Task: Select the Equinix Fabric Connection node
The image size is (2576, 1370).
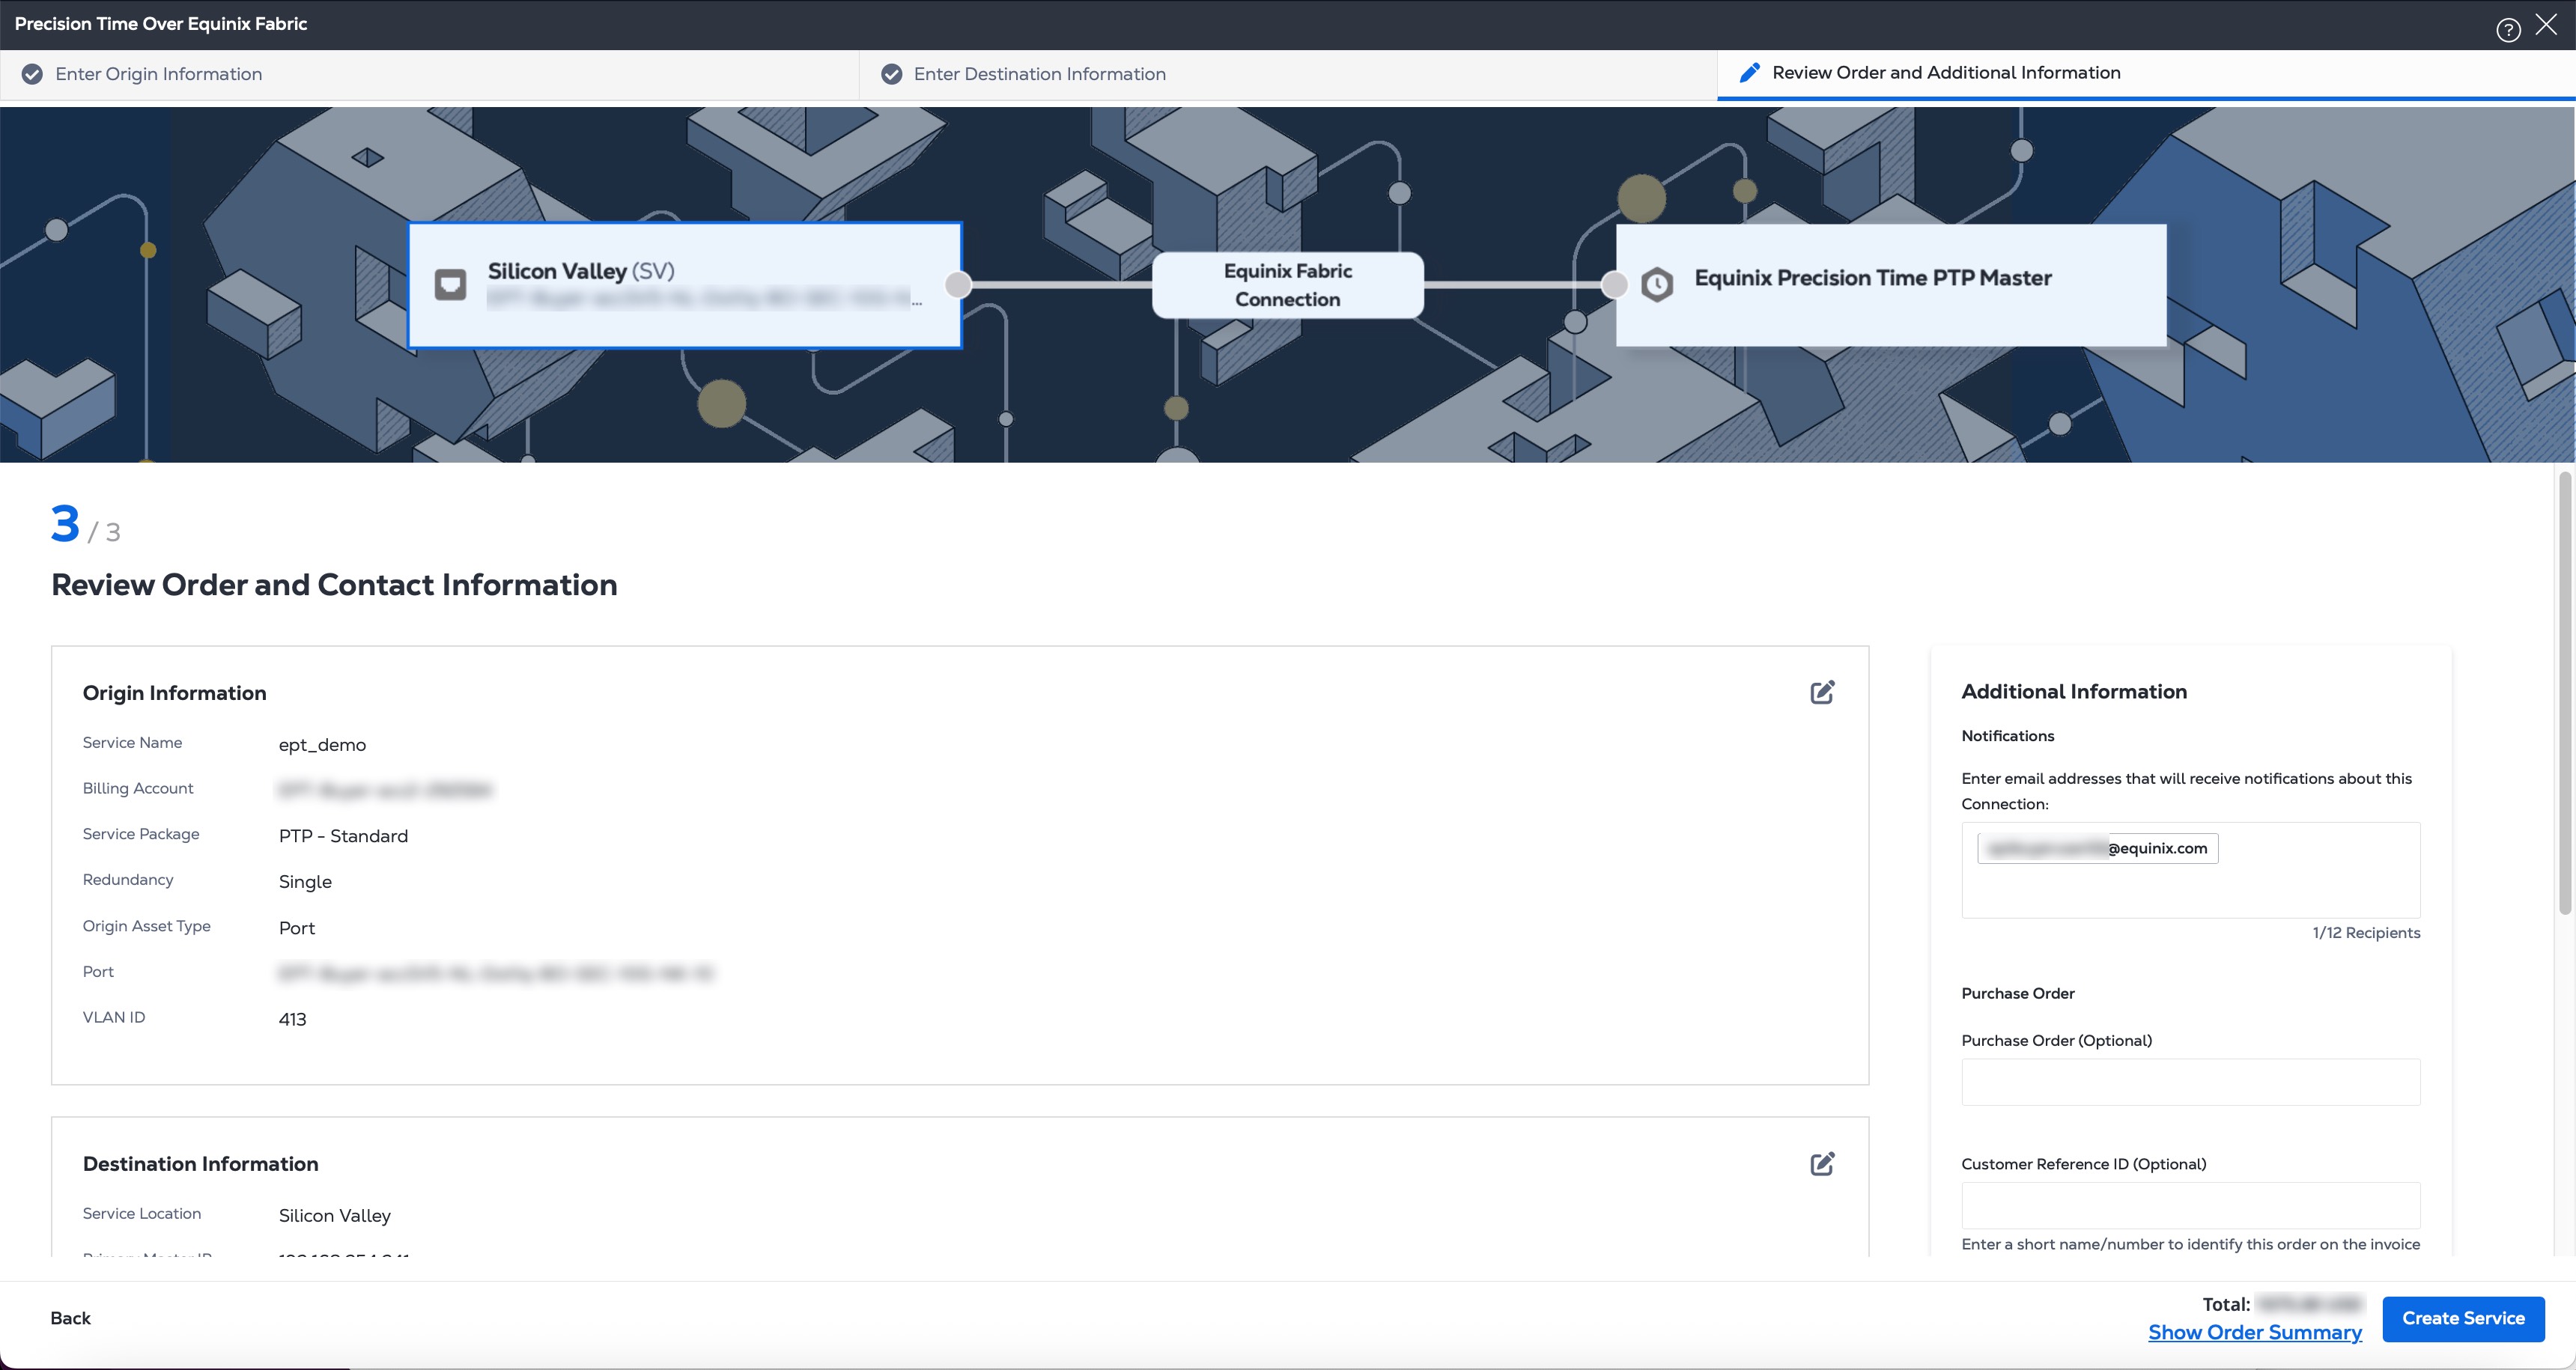Action: tap(1287, 285)
